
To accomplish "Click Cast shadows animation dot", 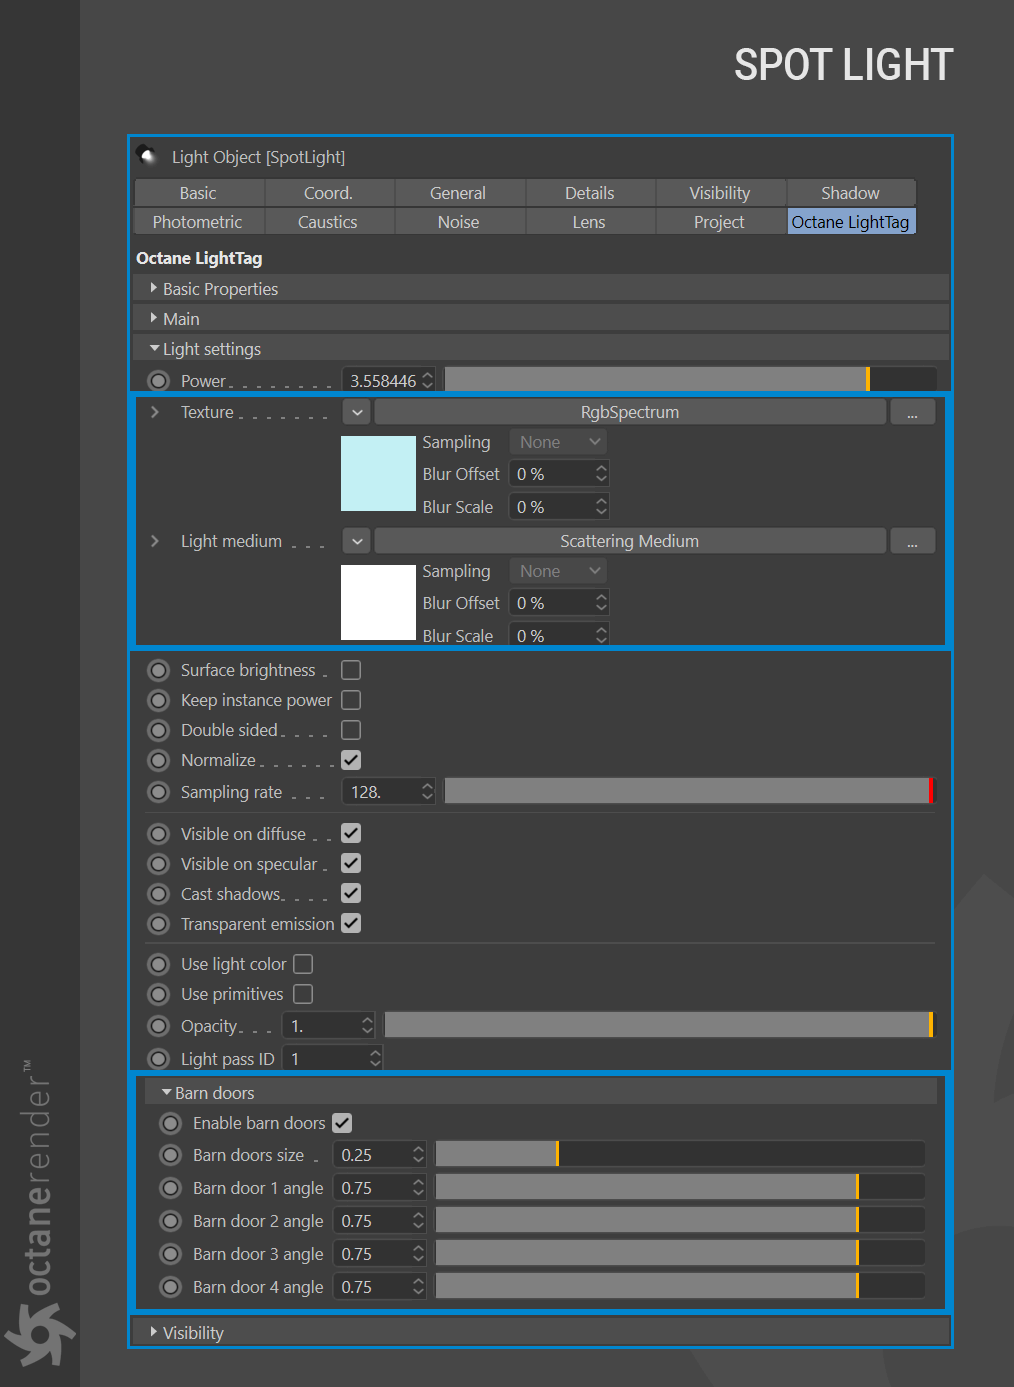I will (x=158, y=894).
